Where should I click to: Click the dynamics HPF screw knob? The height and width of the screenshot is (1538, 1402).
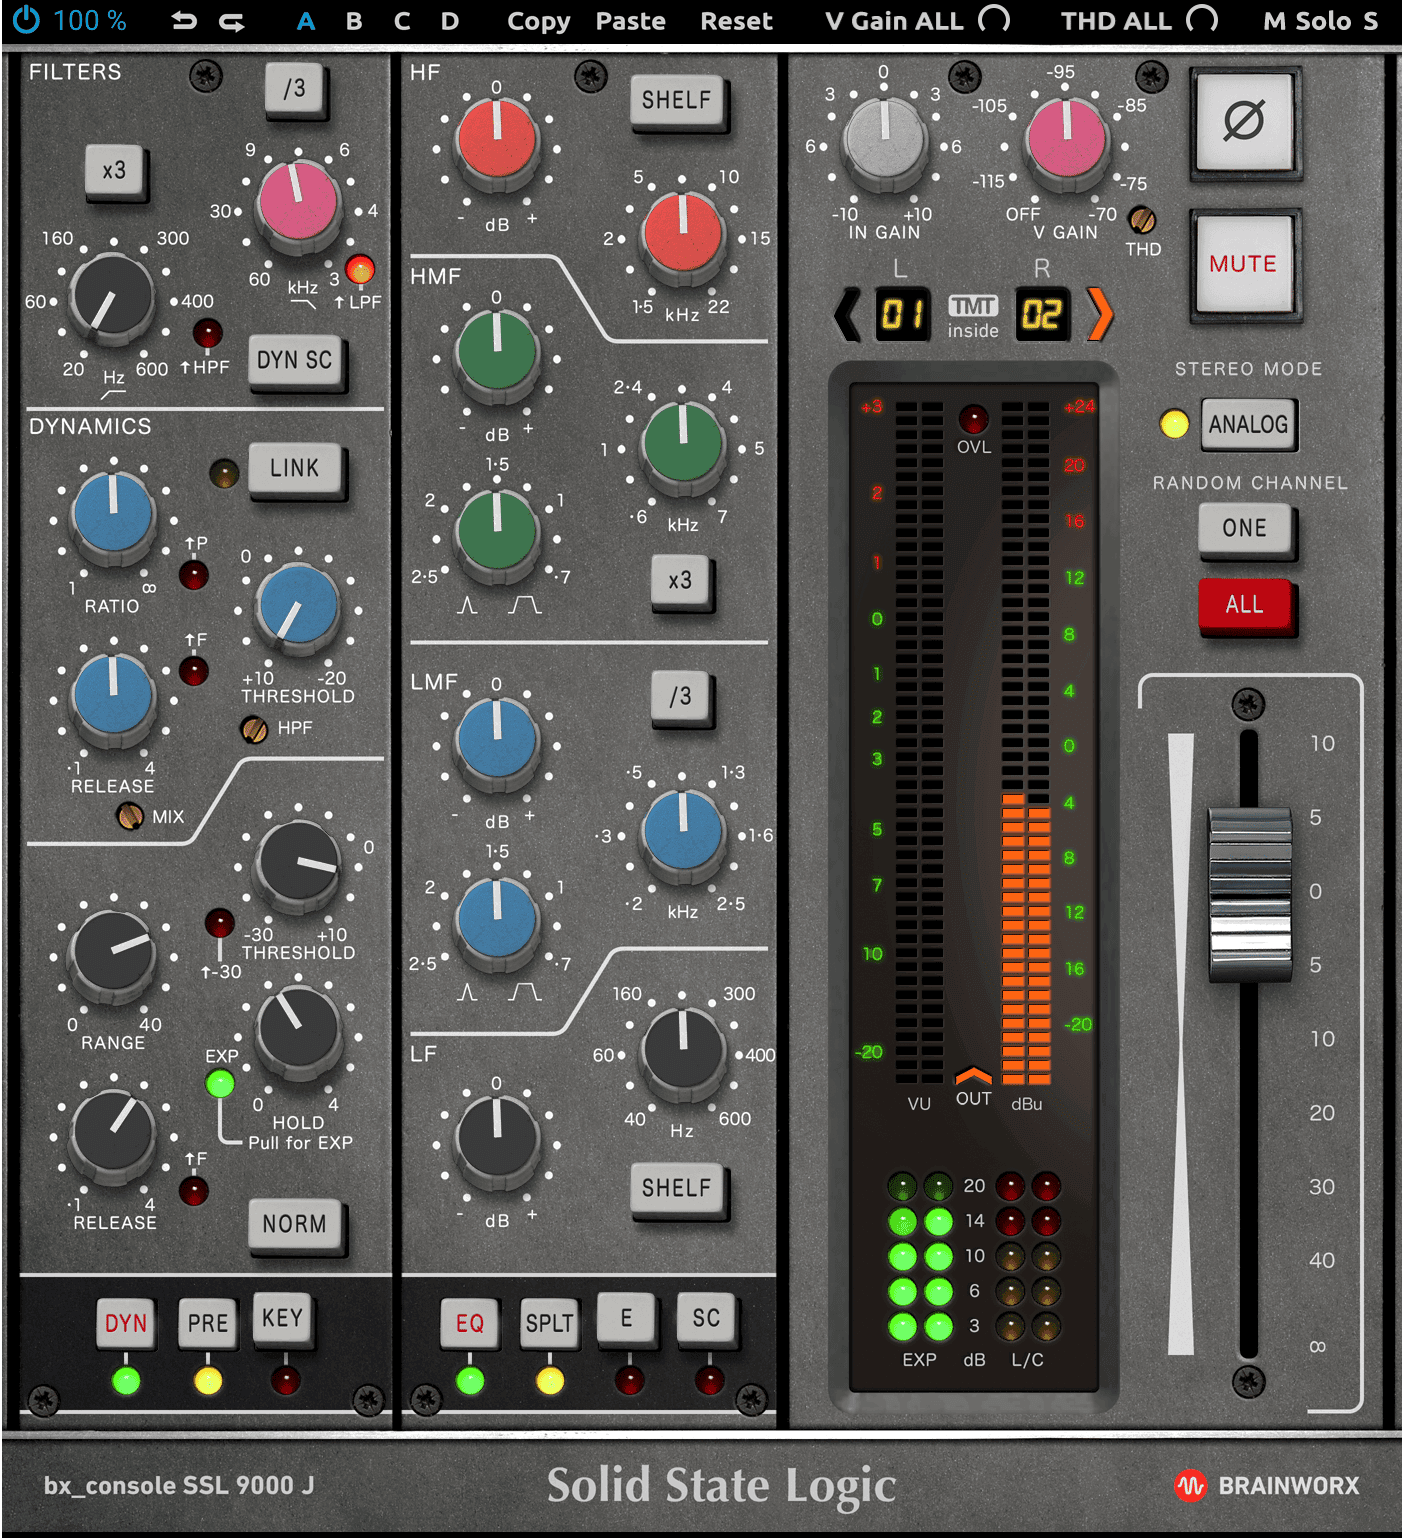coord(254,729)
